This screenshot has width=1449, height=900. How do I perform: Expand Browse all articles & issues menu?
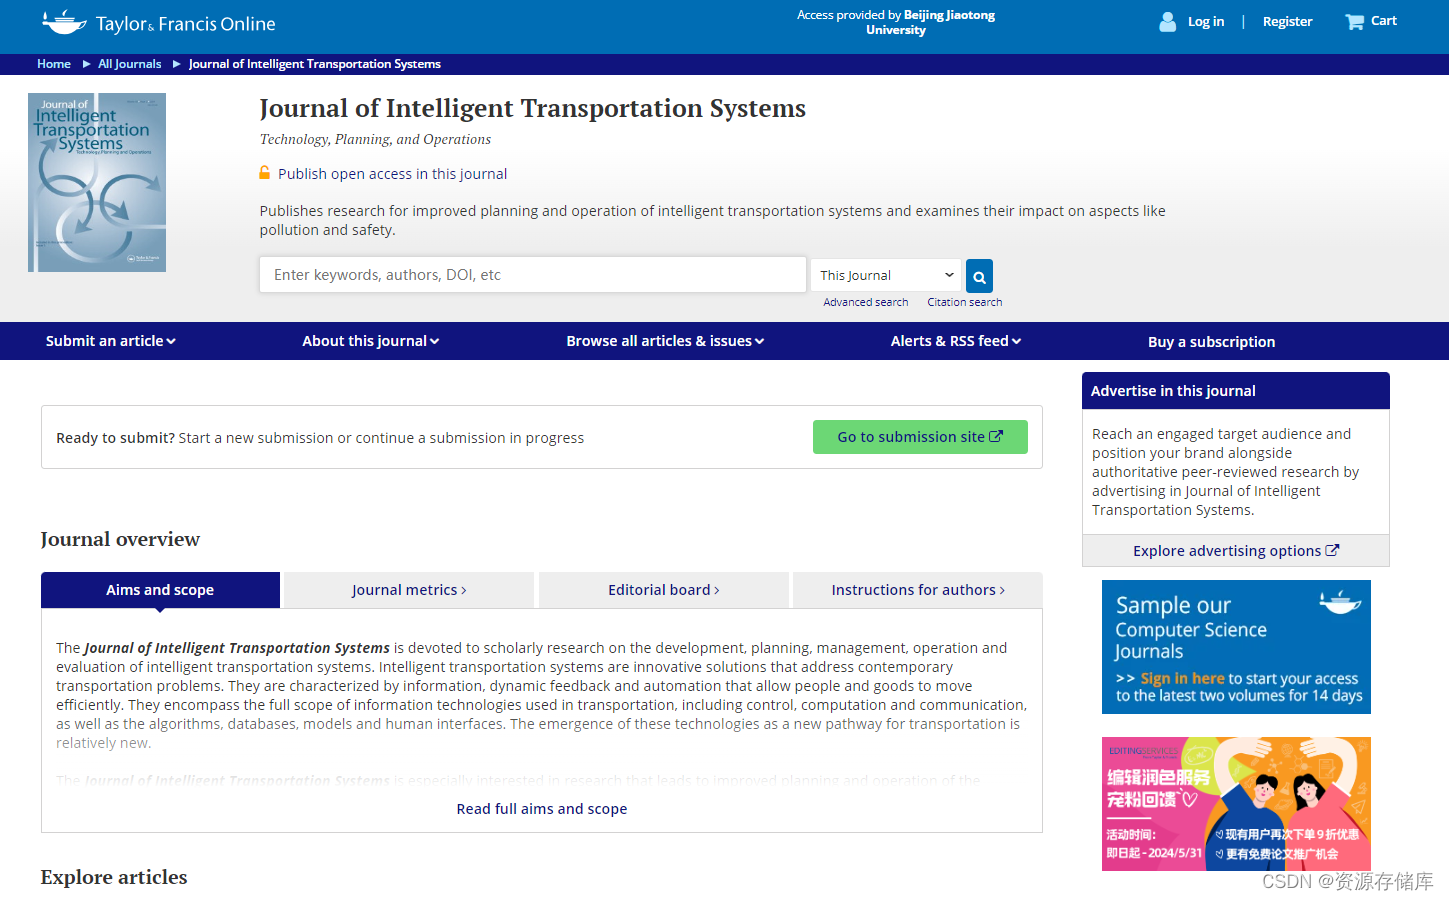tap(665, 341)
